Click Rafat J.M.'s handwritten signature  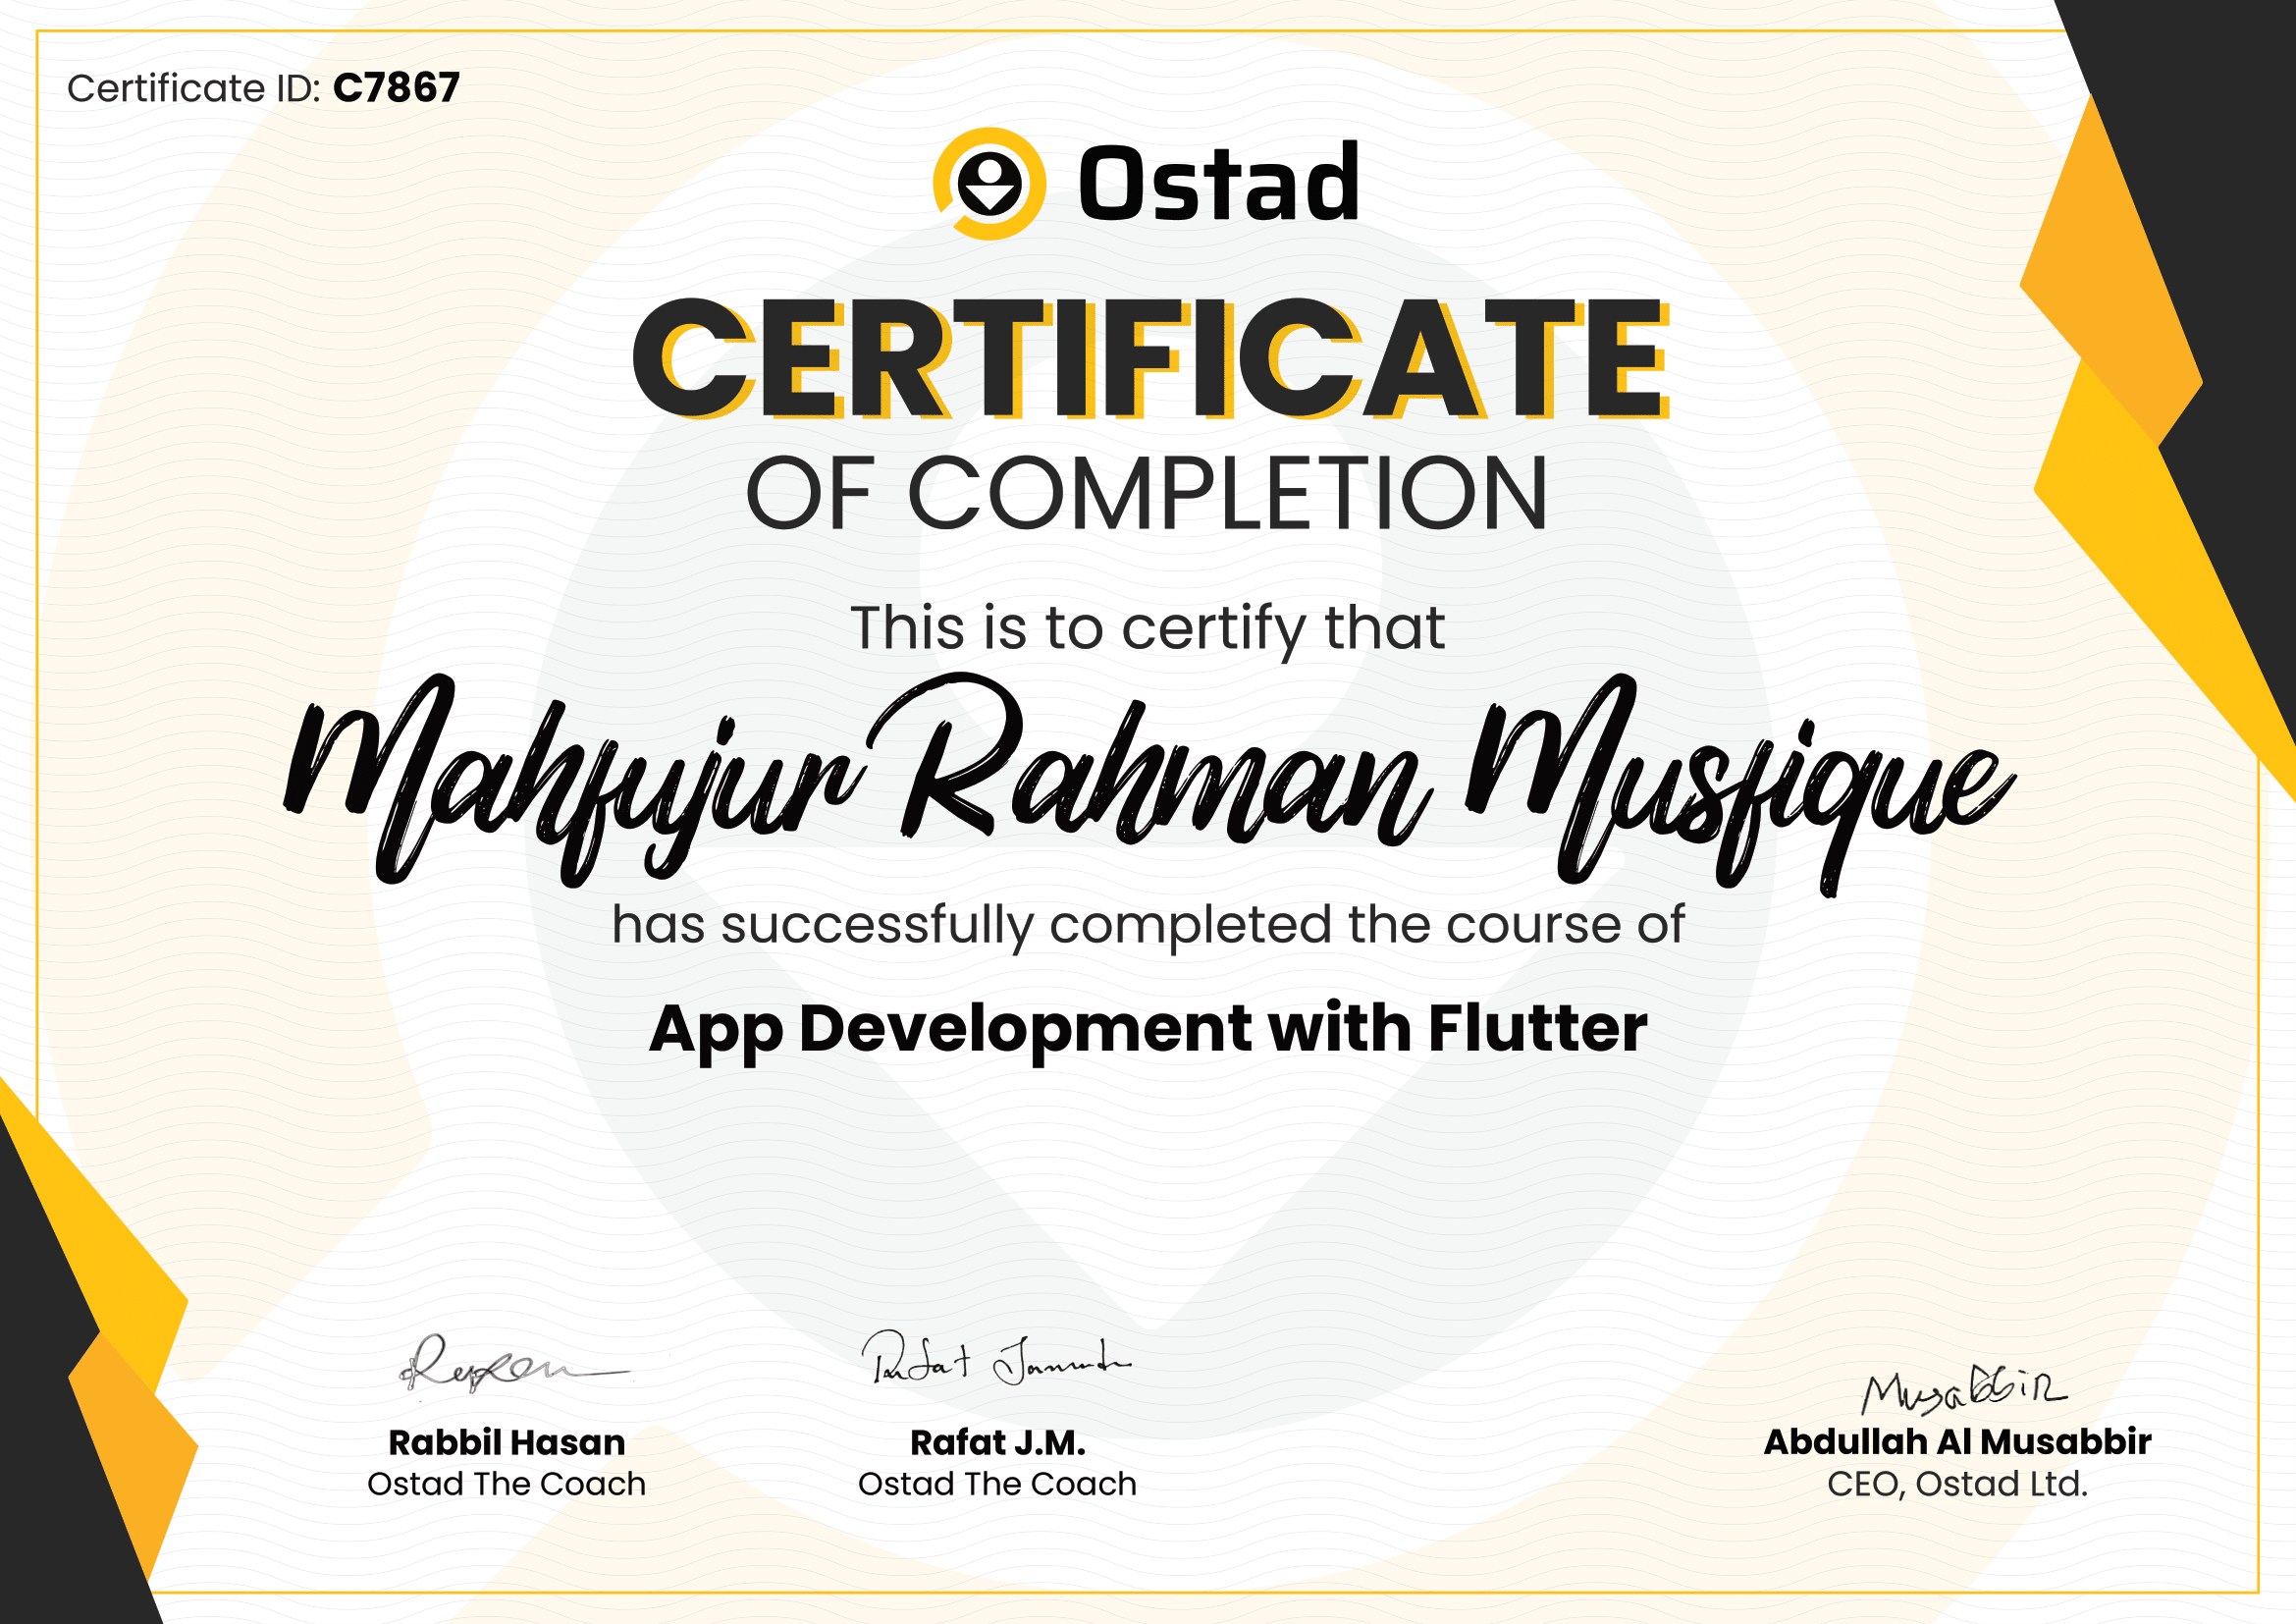995,1360
